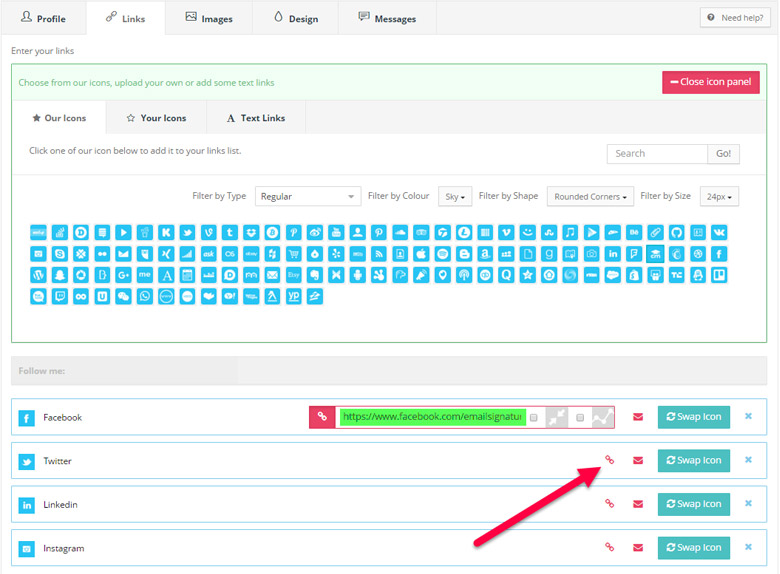
Task: Add the Yelp icon from the icon grid
Action: pyautogui.click(x=336, y=254)
